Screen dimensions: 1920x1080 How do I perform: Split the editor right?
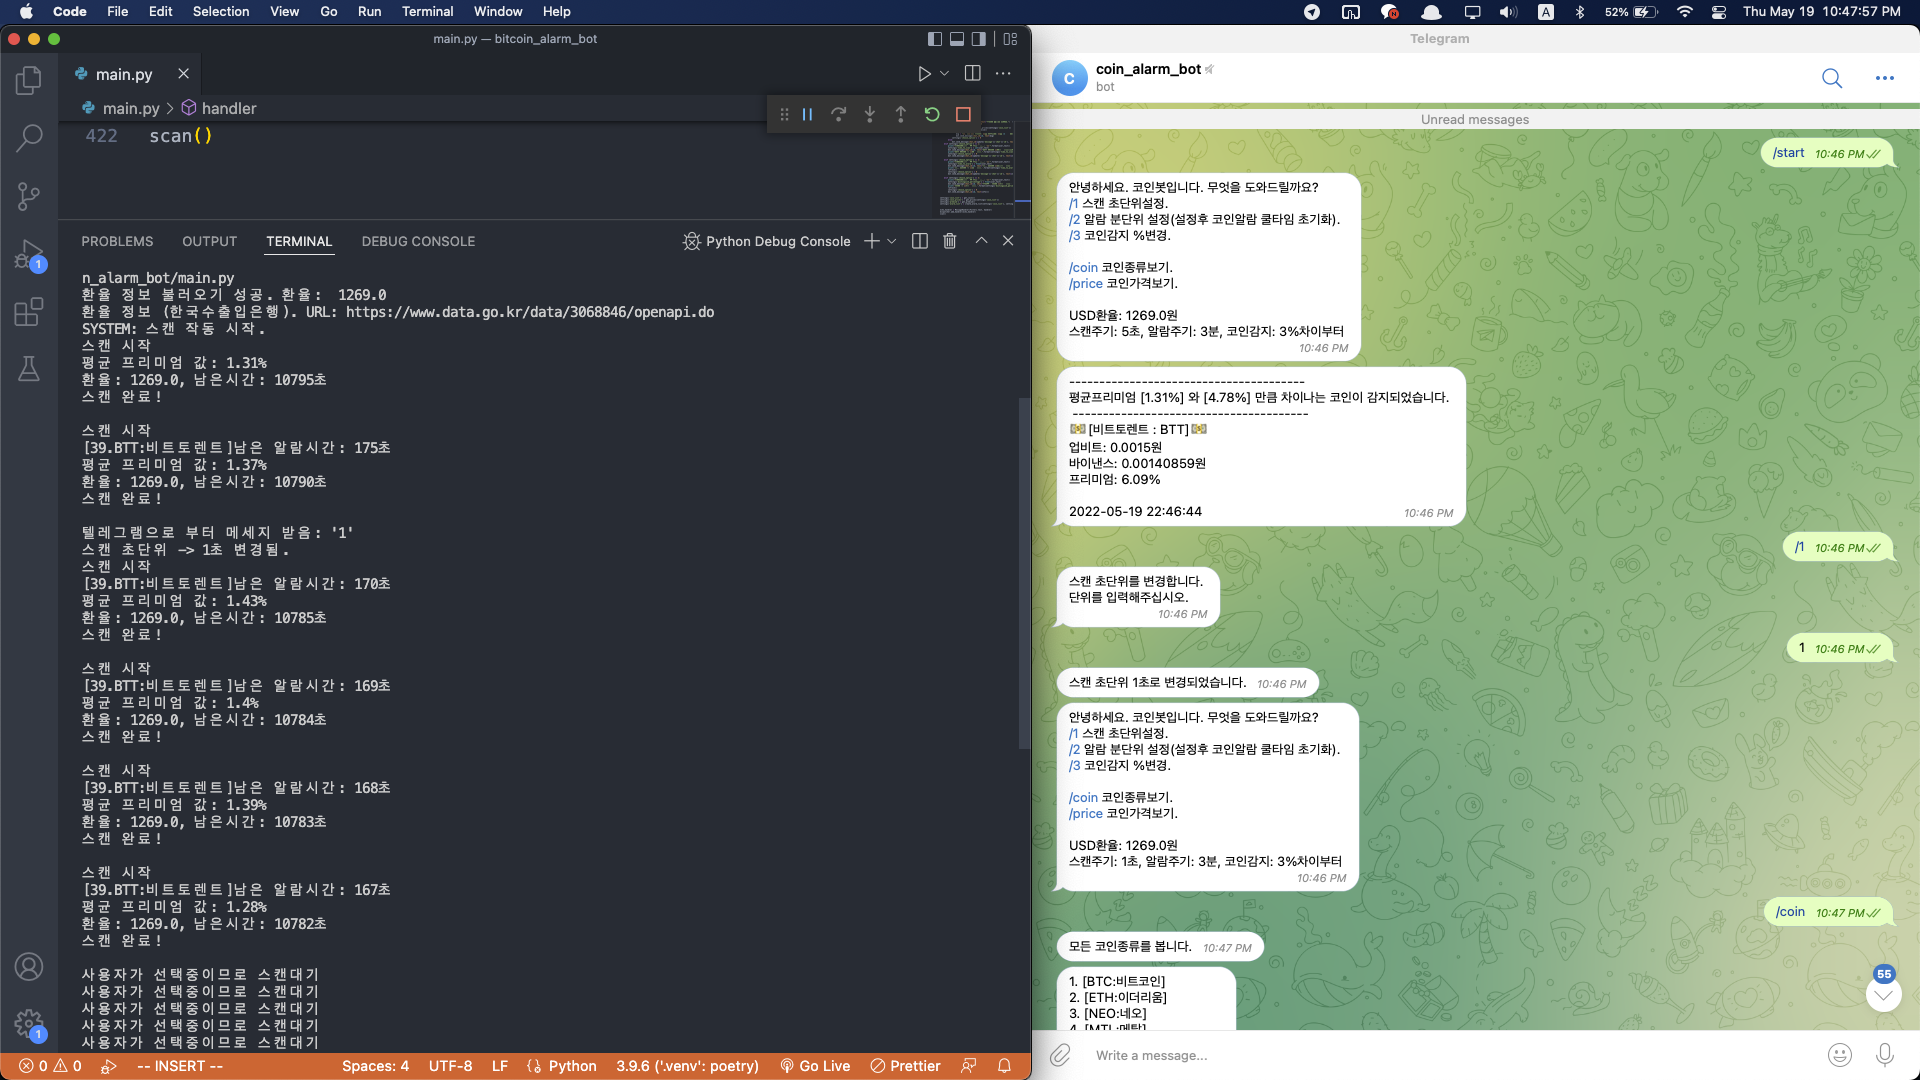point(972,74)
